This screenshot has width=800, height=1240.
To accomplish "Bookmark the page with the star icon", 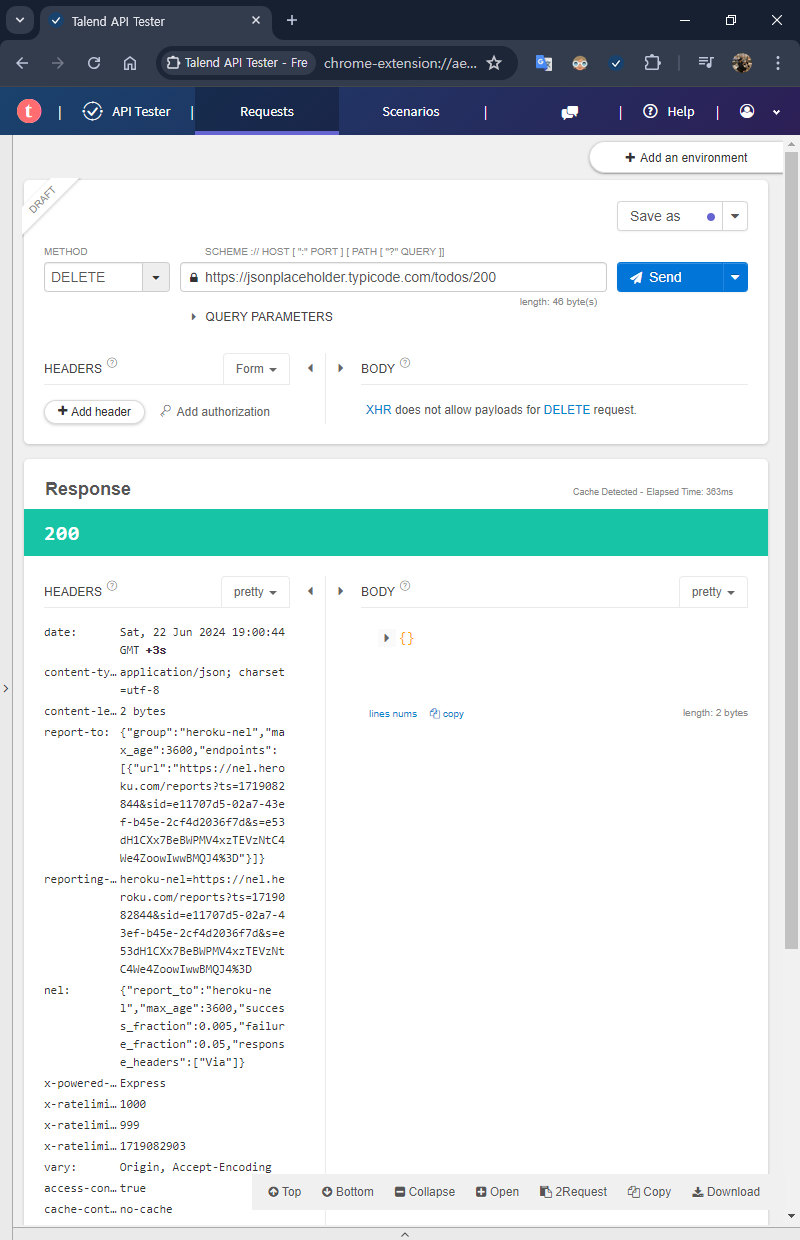I will pyautogui.click(x=494, y=63).
